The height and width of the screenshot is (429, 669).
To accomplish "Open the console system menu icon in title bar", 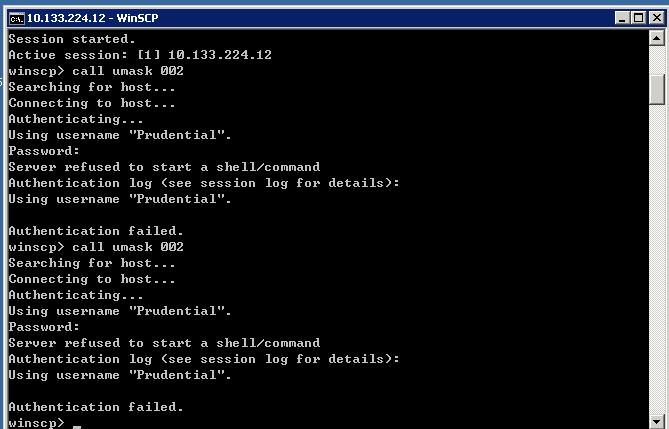I will pos(15,18).
